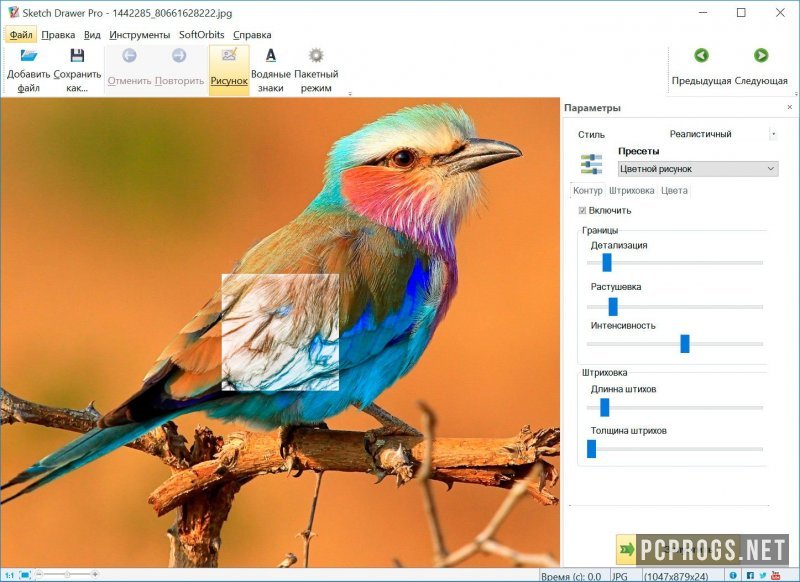Click the JPG format status text
Image resolution: width=800 pixels, height=582 pixels.
click(x=619, y=576)
